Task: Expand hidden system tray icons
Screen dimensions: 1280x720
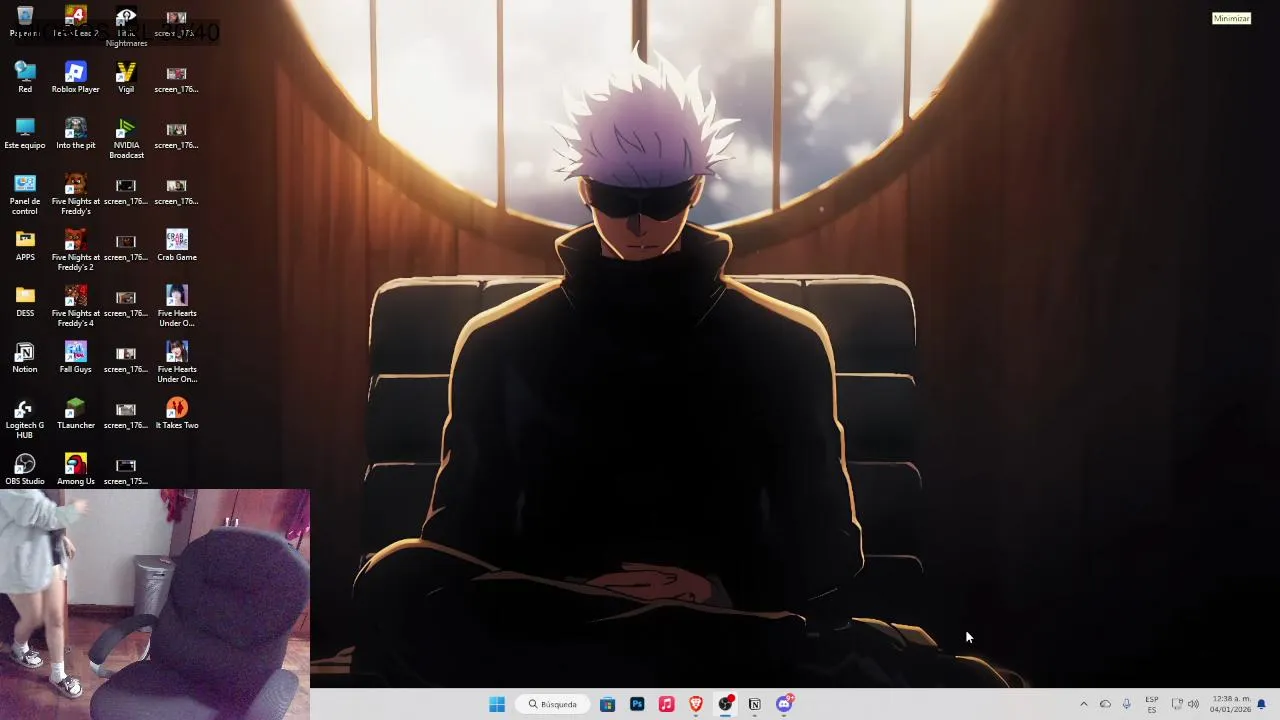Action: tap(1084, 704)
